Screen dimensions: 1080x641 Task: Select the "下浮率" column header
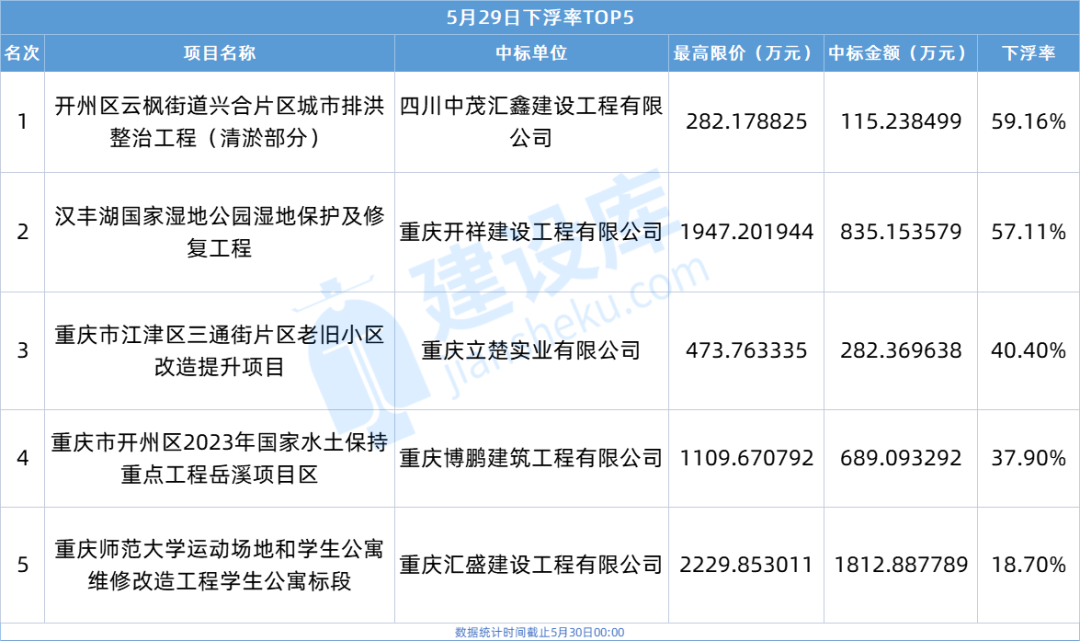click(1028, 53)
